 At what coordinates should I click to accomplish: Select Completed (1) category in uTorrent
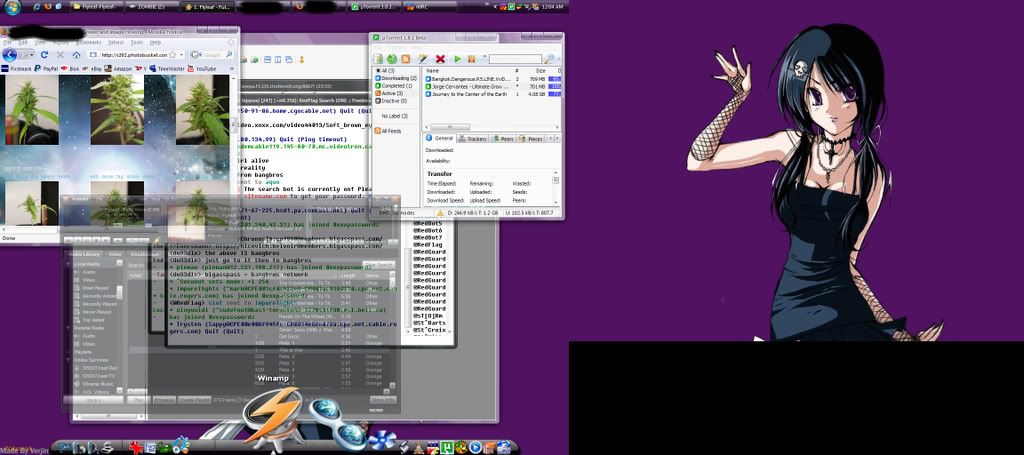393,86
